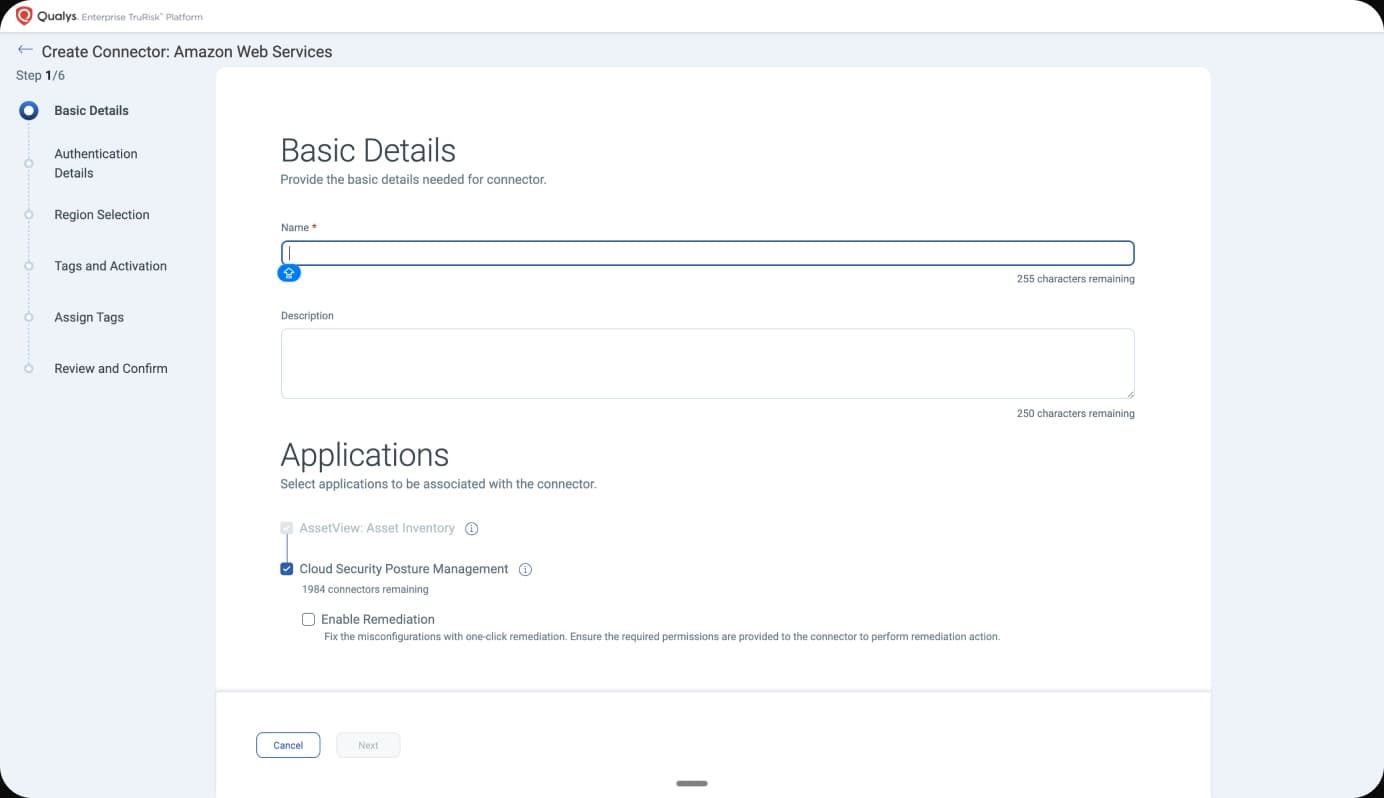Click the AssetView: Asset Inventory checkbox
The width and height of the screenshot is (1384, 798).
pos(287,528)
